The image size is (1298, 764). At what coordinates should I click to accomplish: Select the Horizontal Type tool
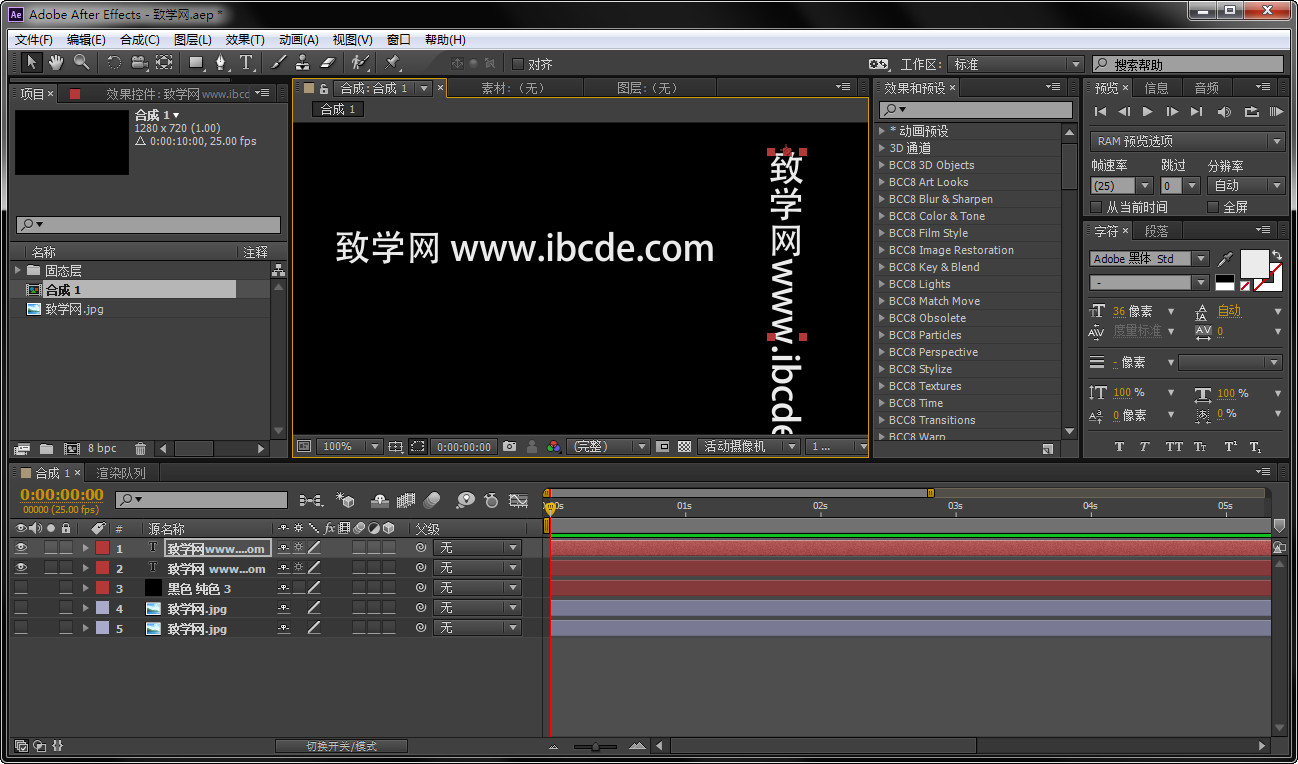click(x=246, y=63)
